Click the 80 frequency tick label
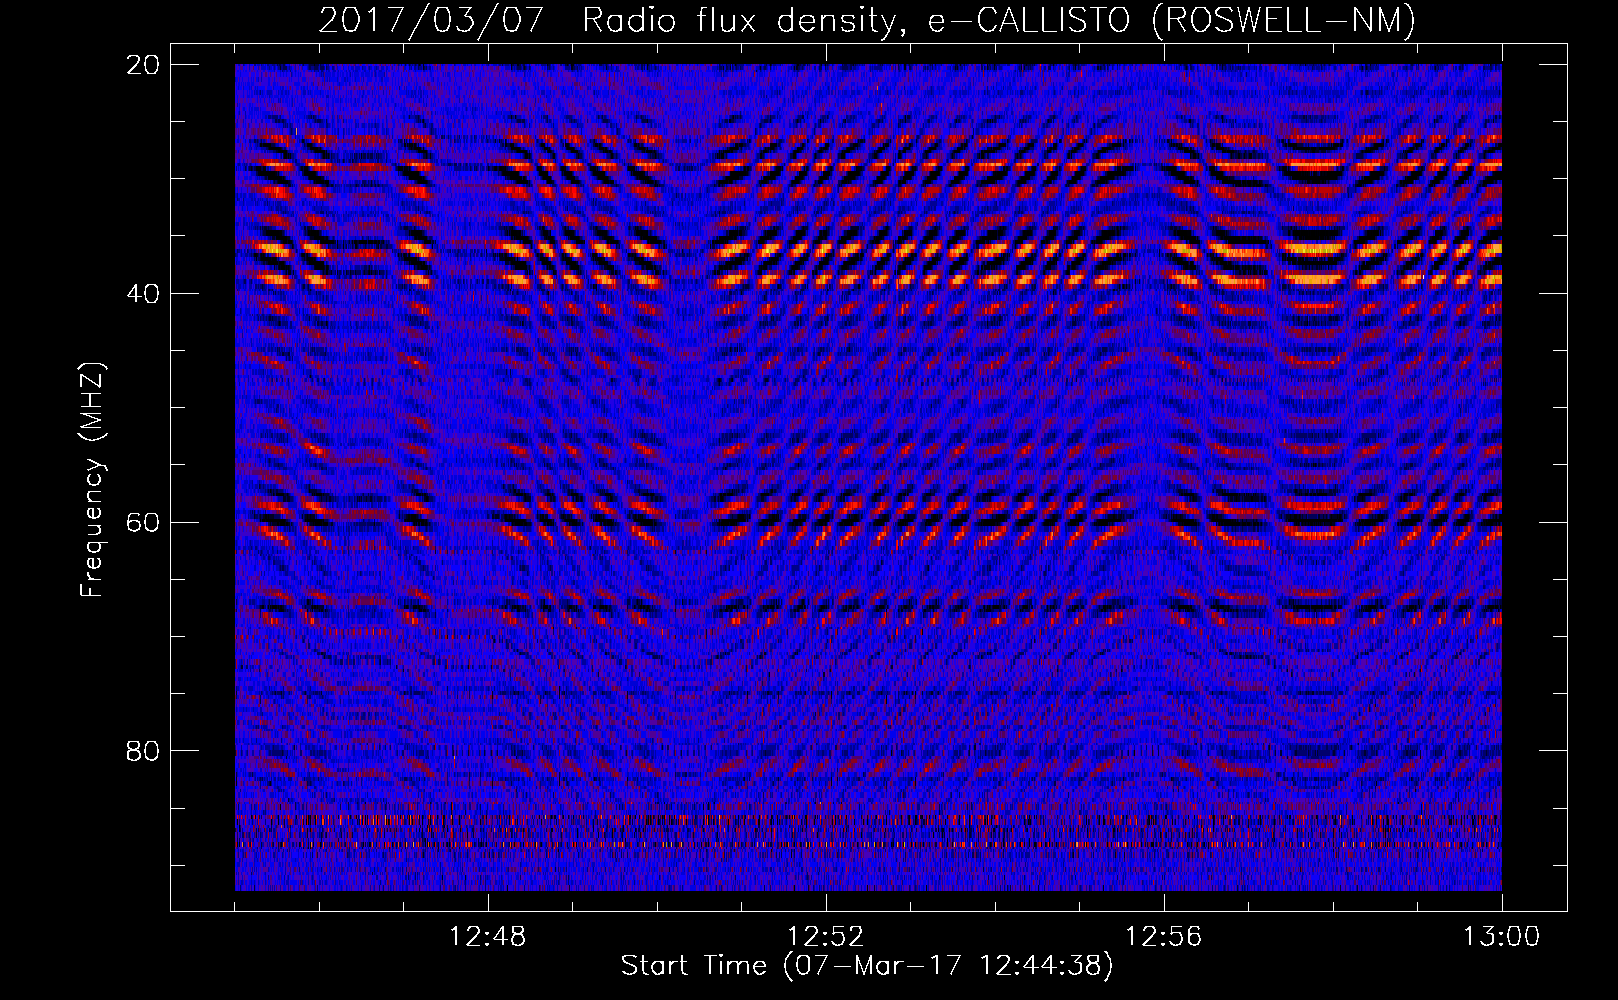Image resolution: width=1618 pixels, height=1000 pixels. pyautogui.click(x=145, y=750)
